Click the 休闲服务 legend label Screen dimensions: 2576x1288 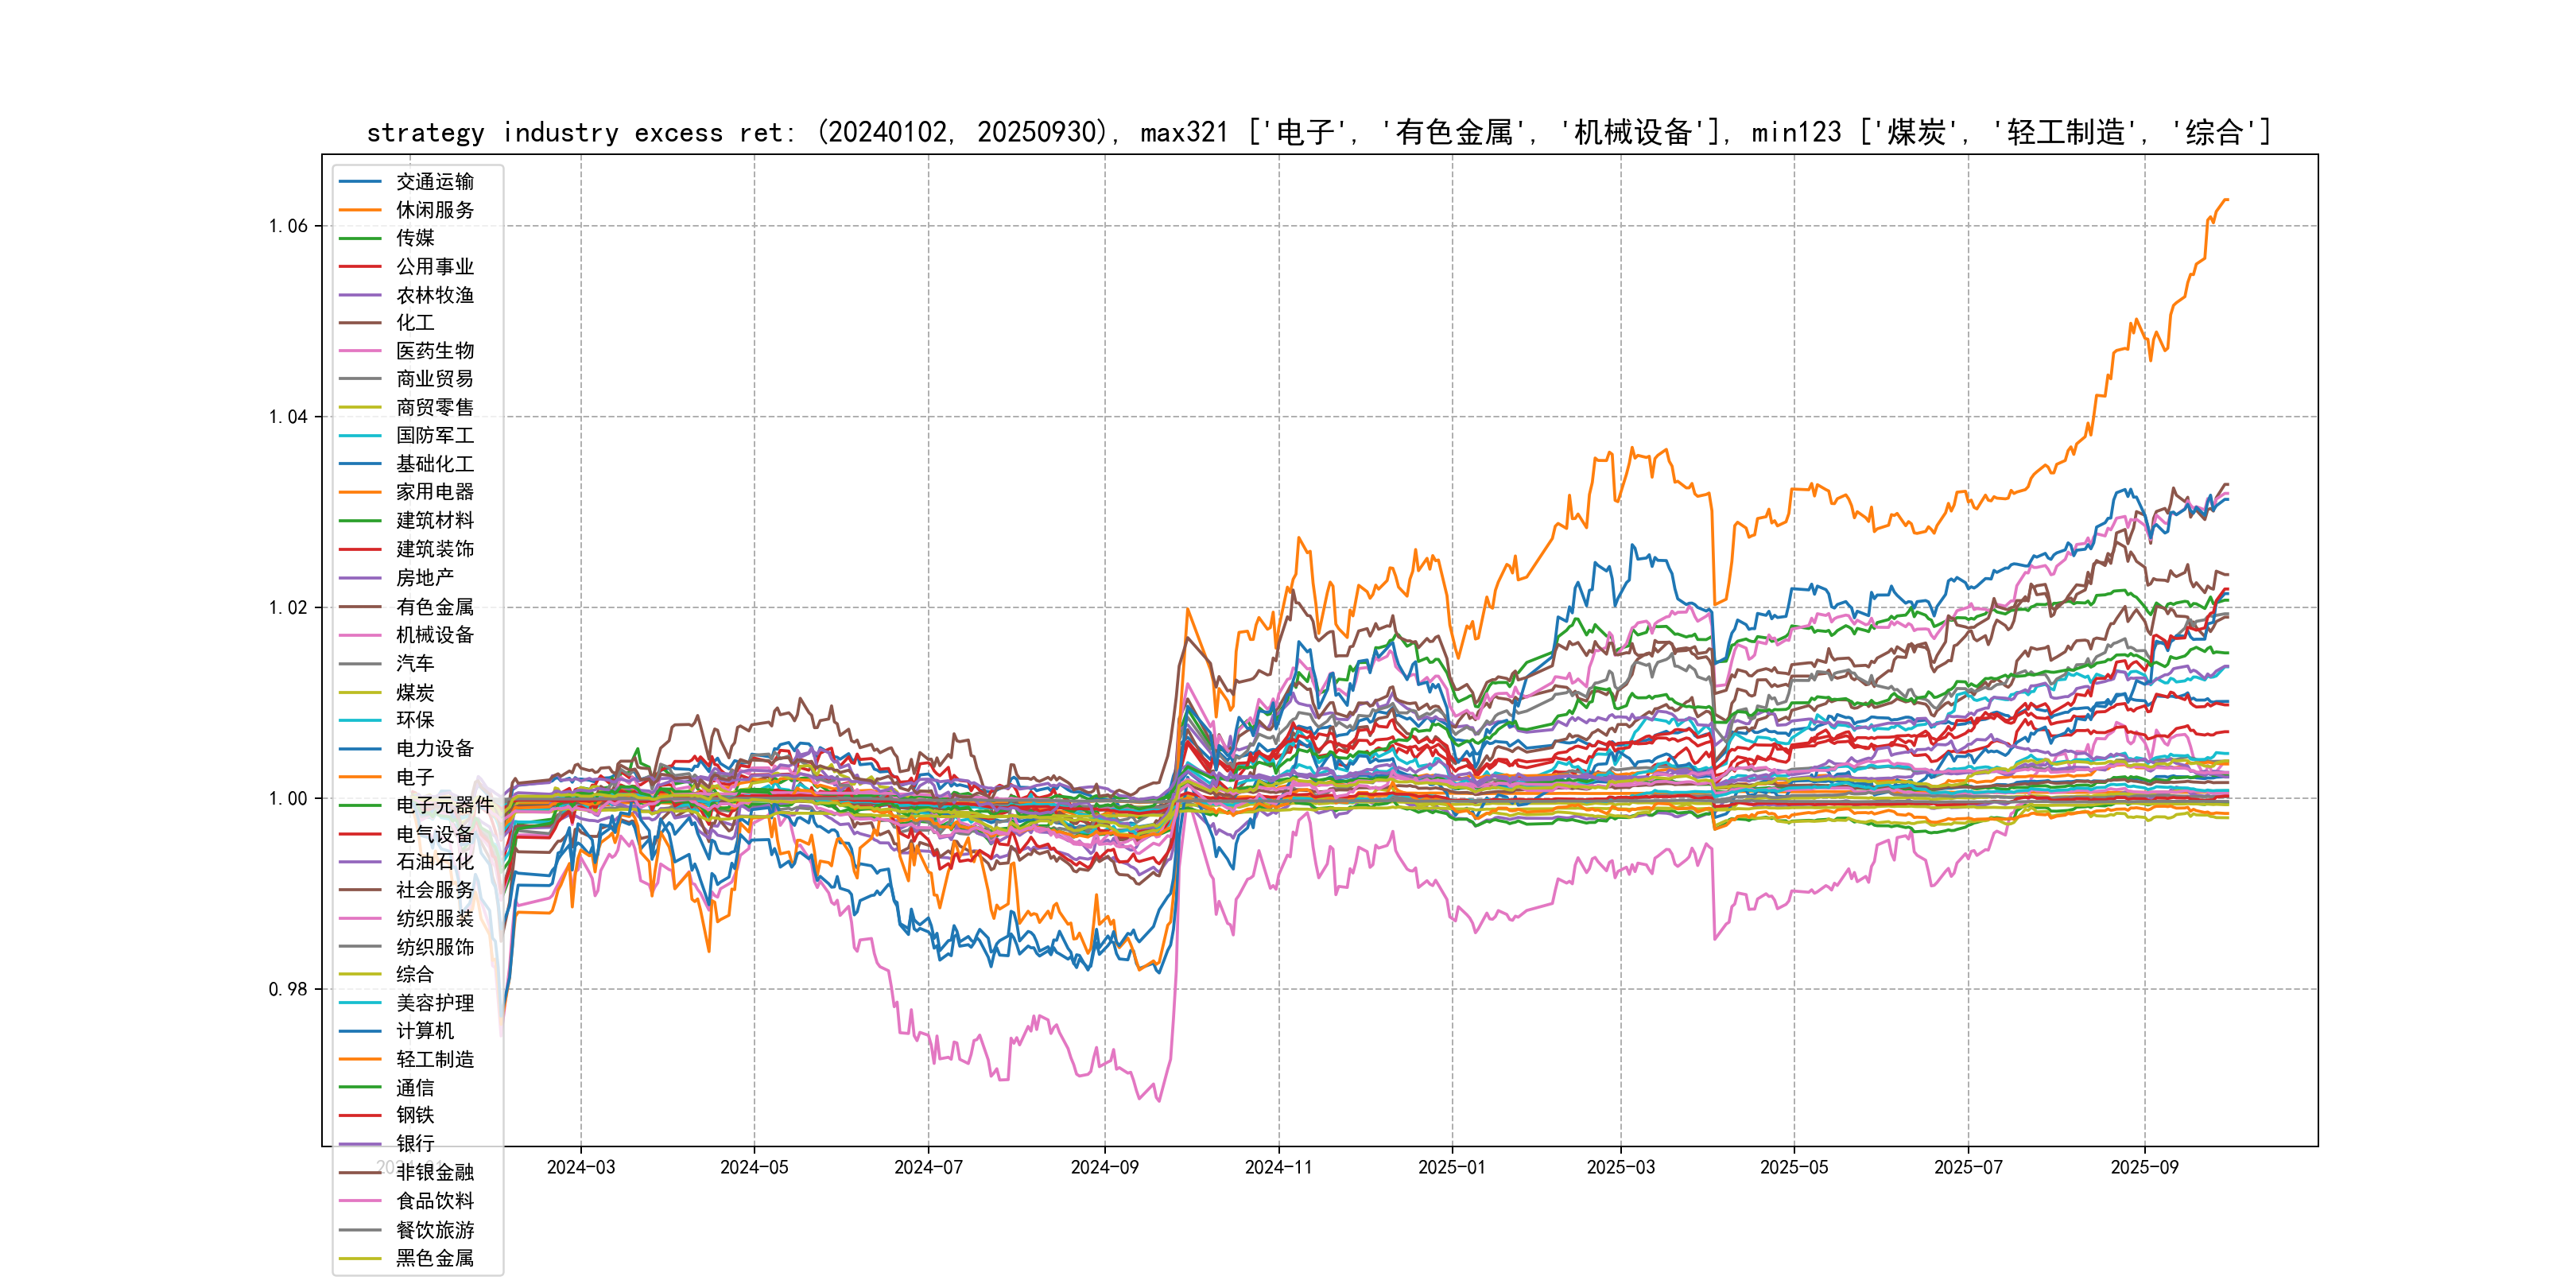(x=434, y=210)
